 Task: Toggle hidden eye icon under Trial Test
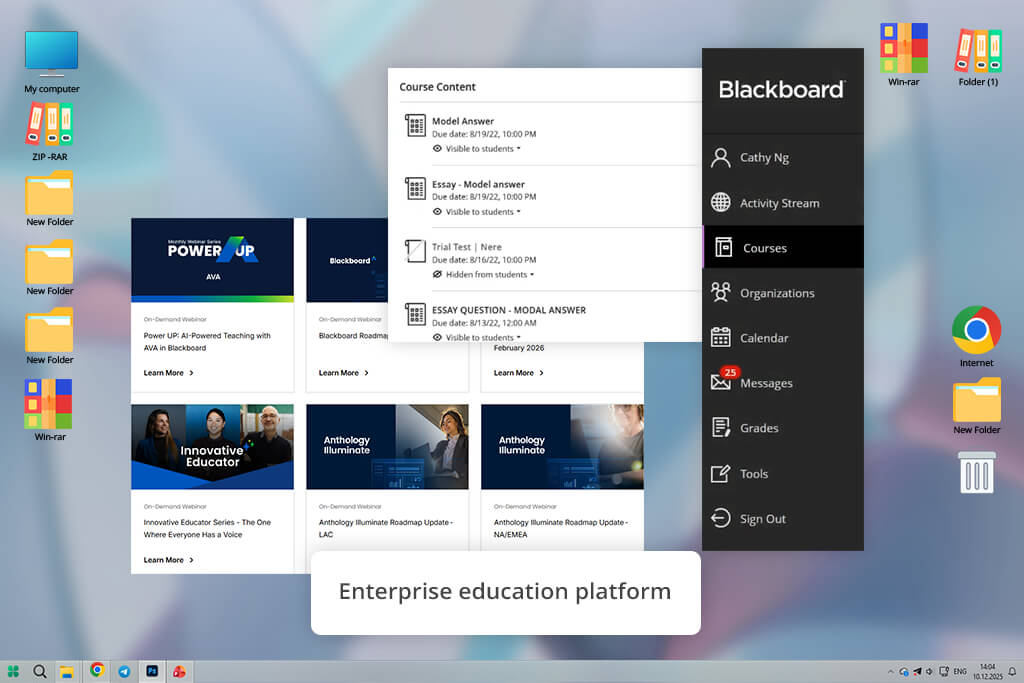click(x=437, y=274)
